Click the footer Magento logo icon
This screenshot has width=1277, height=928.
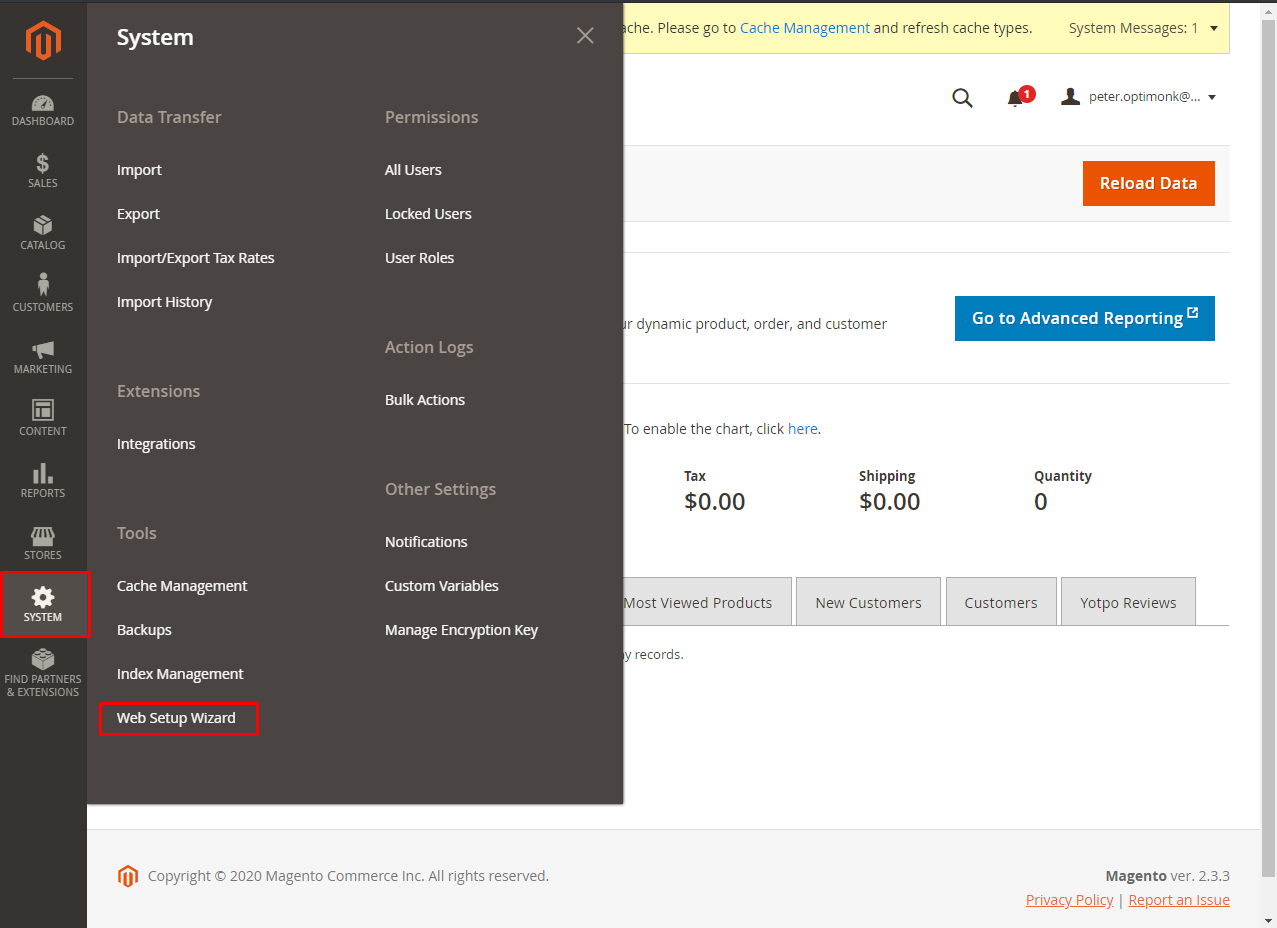[x=127, y=876]
